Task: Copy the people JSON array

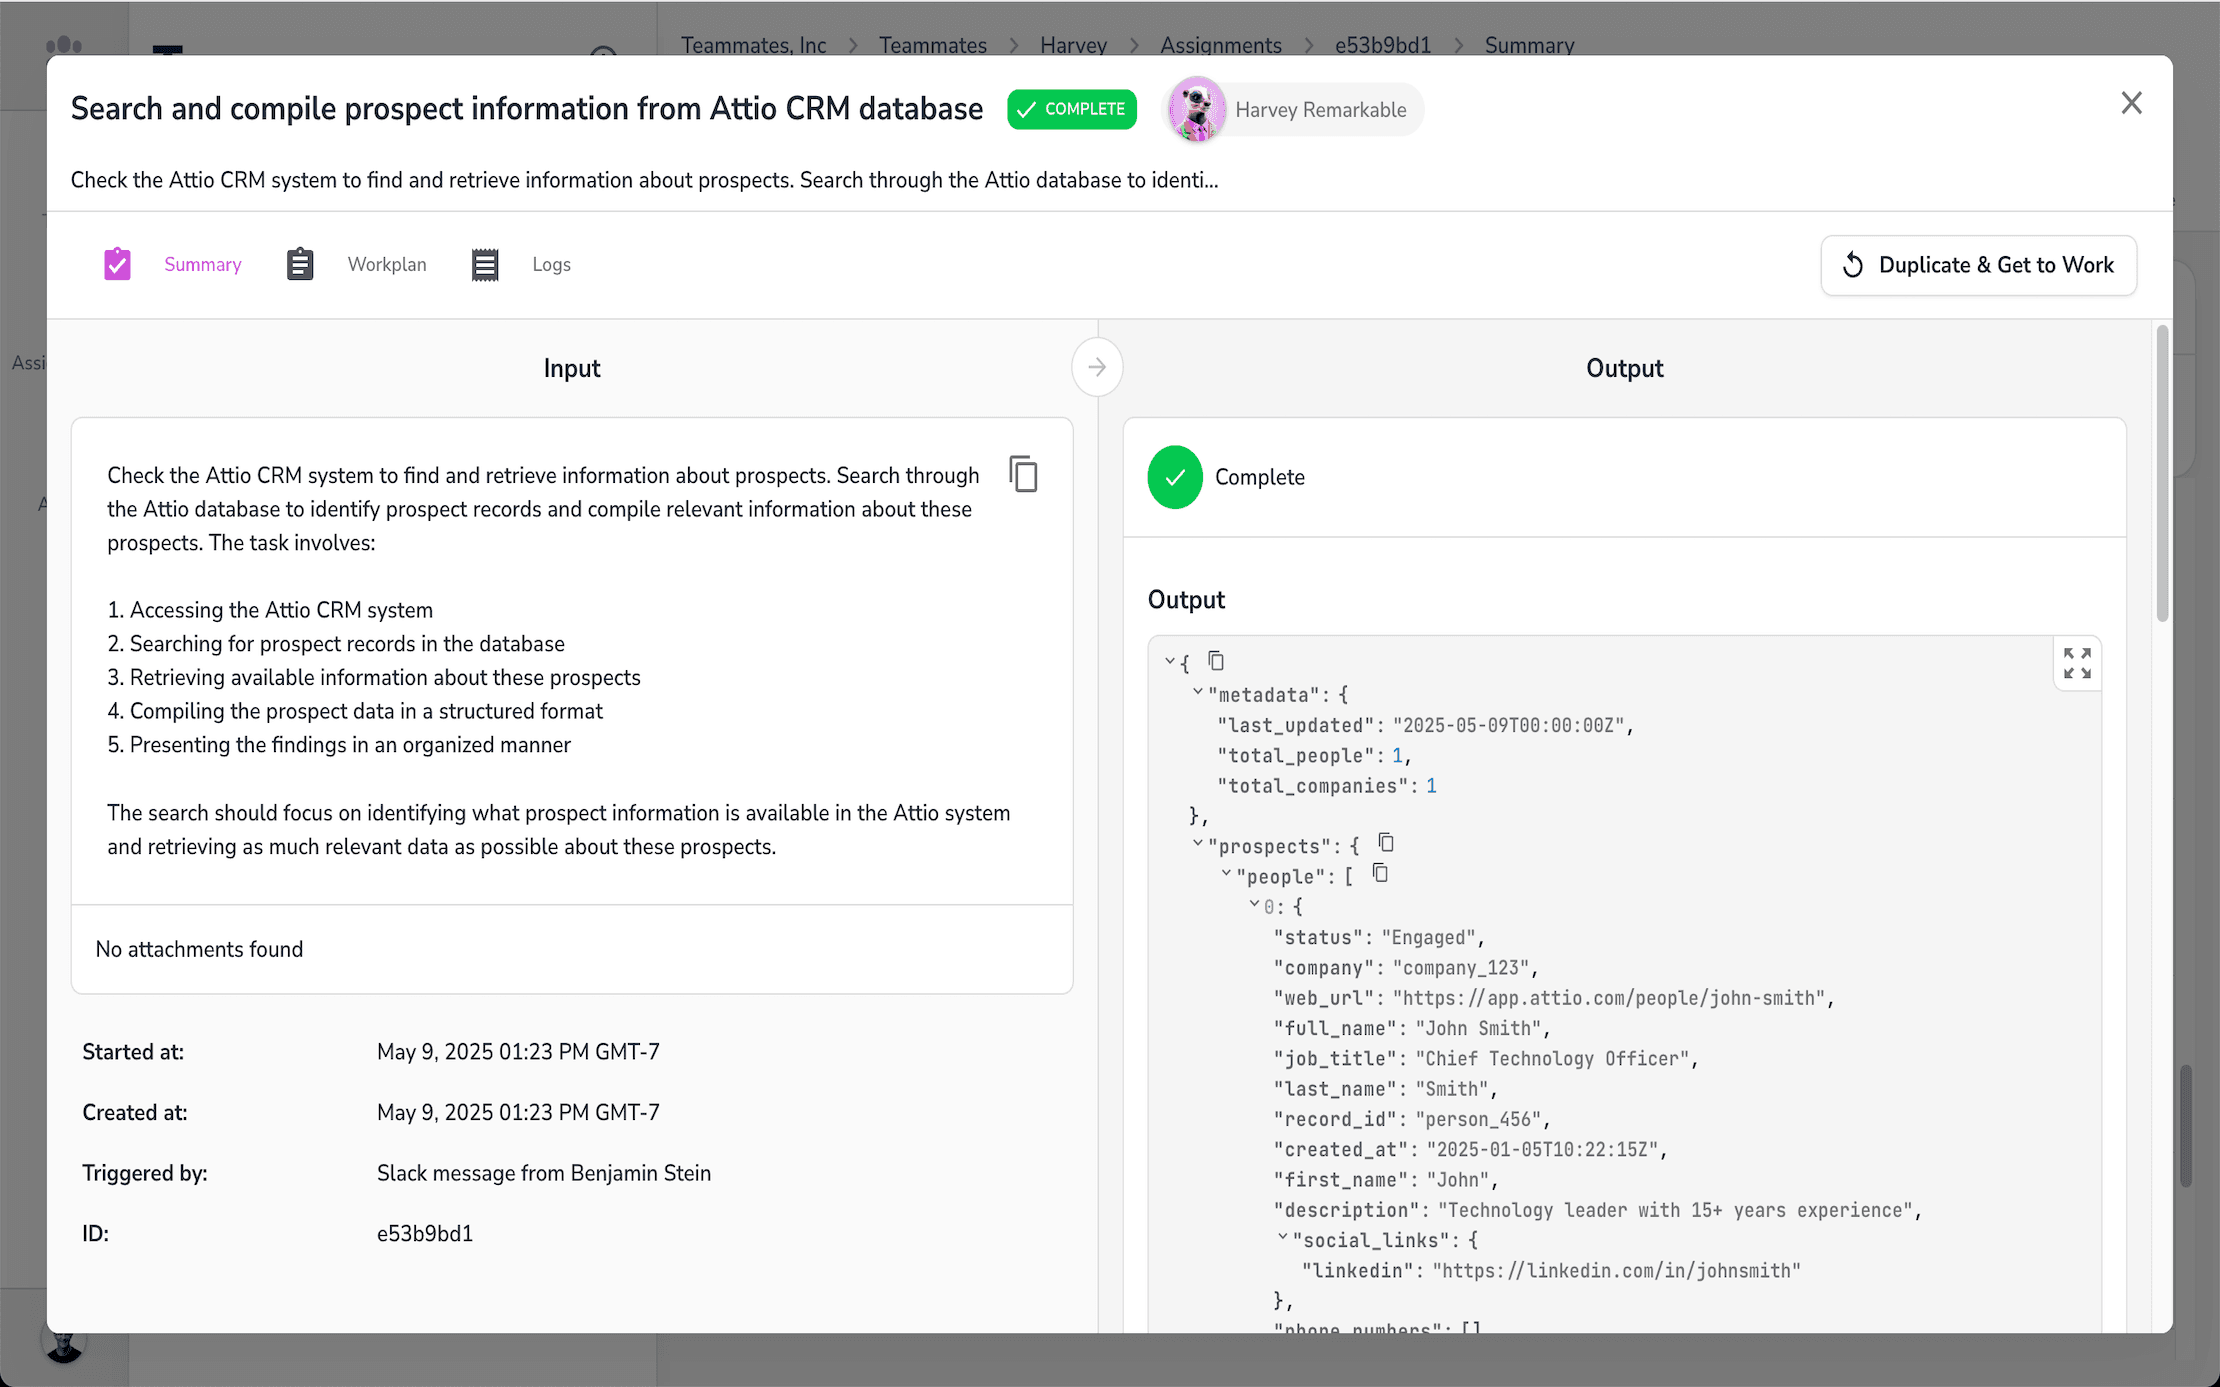Action: point(1380,873)
